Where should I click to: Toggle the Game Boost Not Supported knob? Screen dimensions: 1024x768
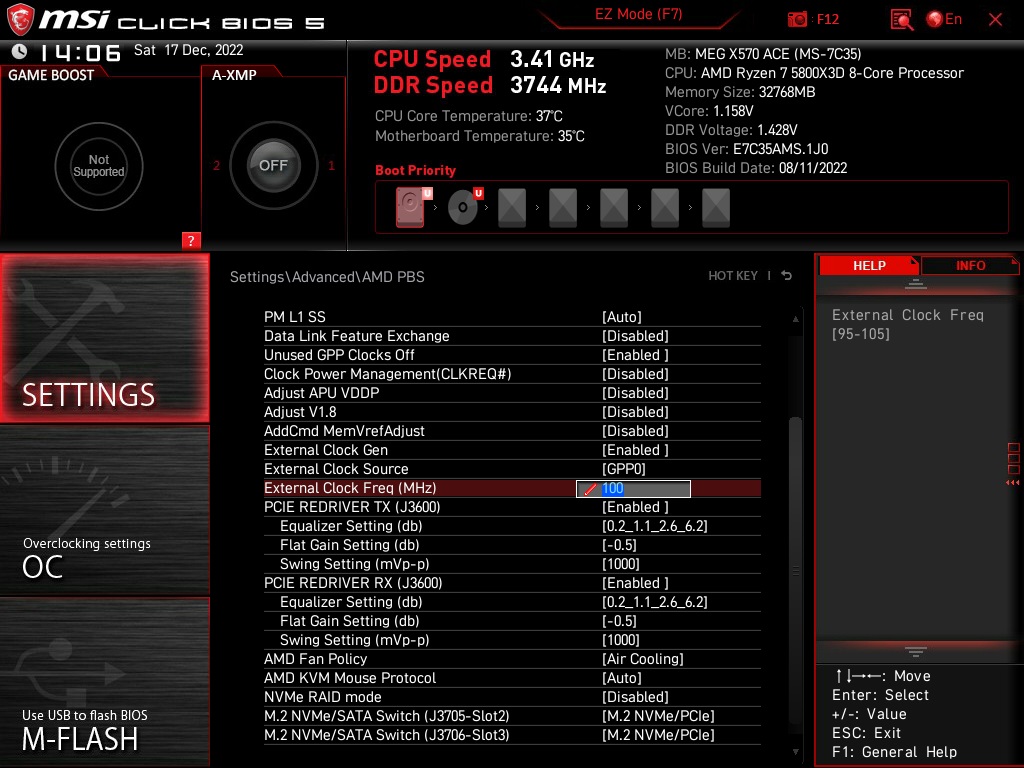click(99, 166)
